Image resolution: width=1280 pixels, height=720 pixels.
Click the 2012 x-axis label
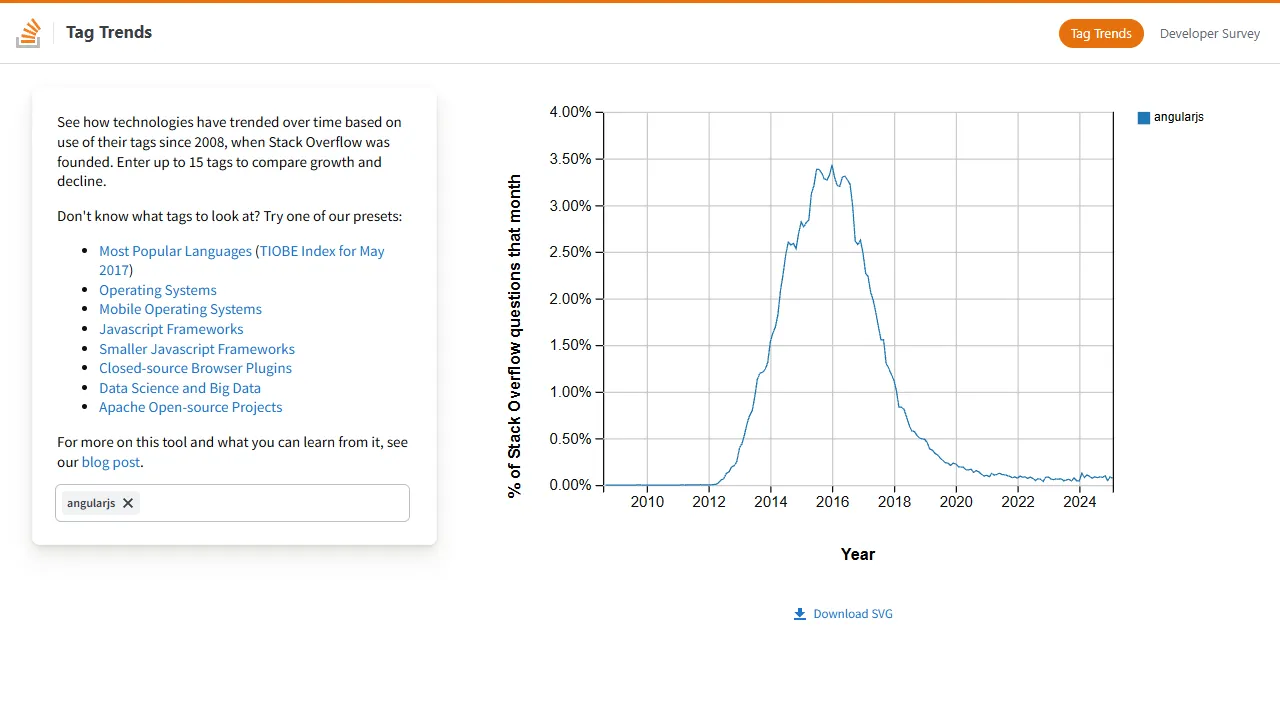coord(709,502)
